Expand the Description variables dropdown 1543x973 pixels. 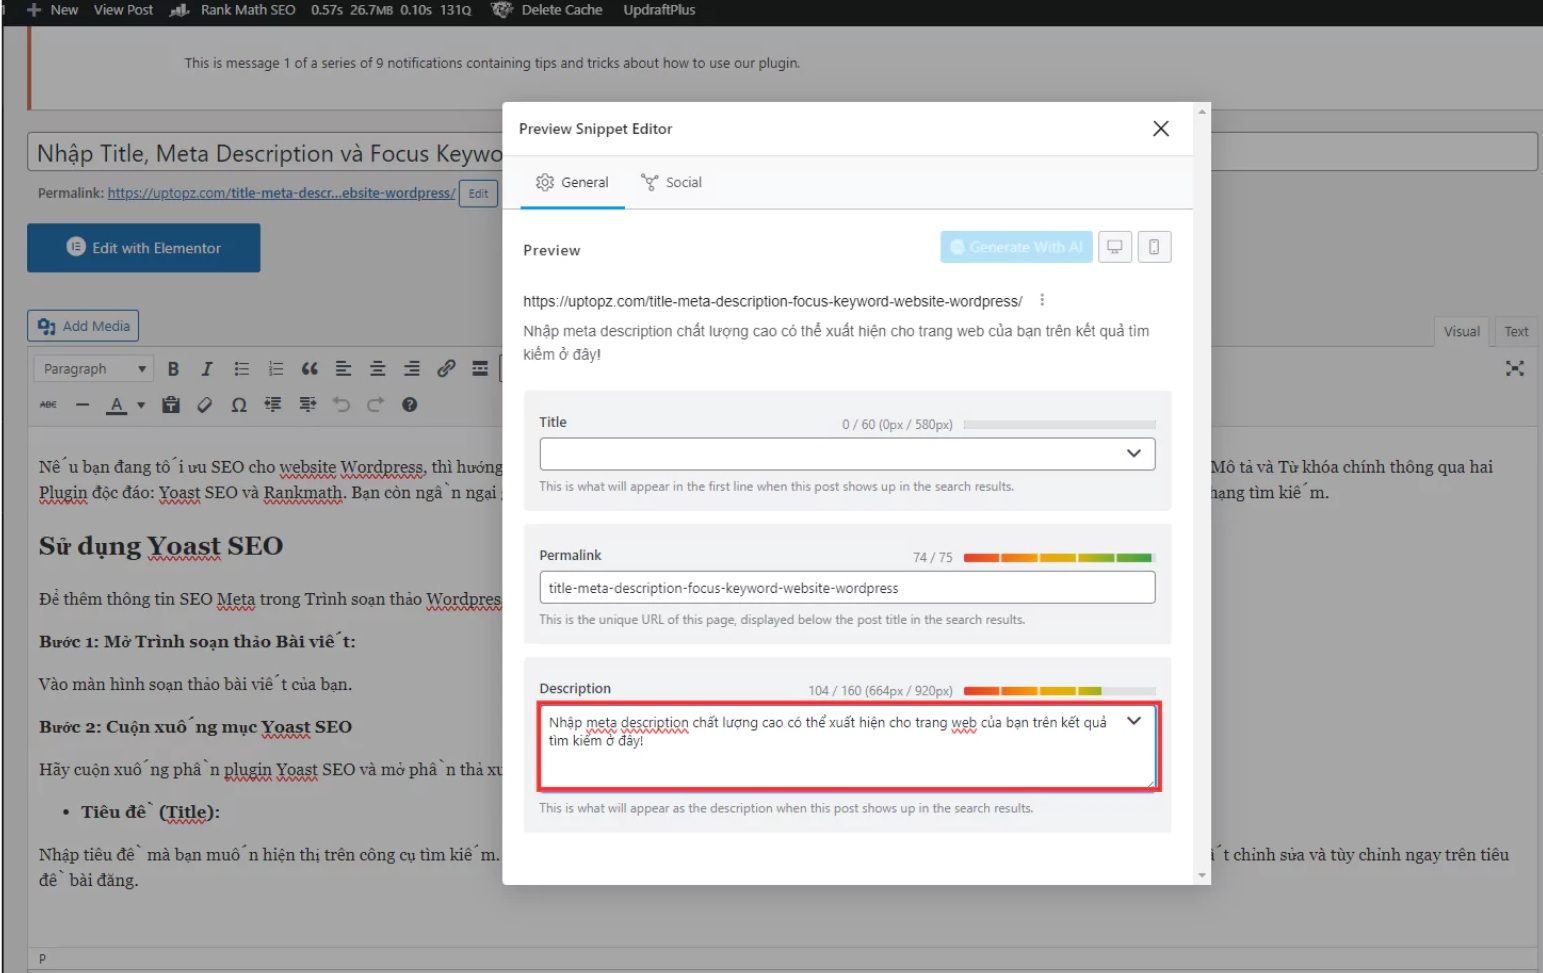tap(1134, 721)
